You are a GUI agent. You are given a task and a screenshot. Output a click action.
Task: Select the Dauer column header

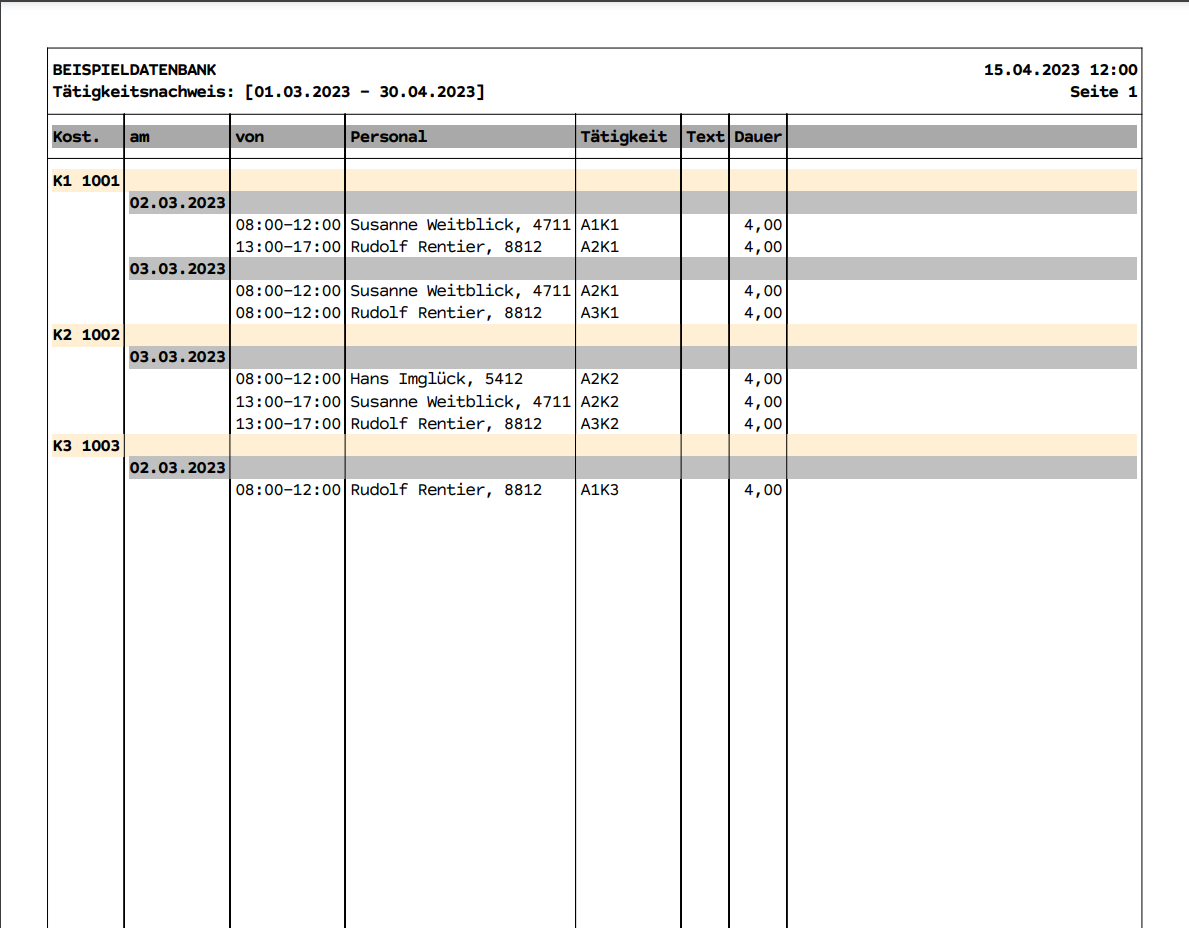(758, 137)
